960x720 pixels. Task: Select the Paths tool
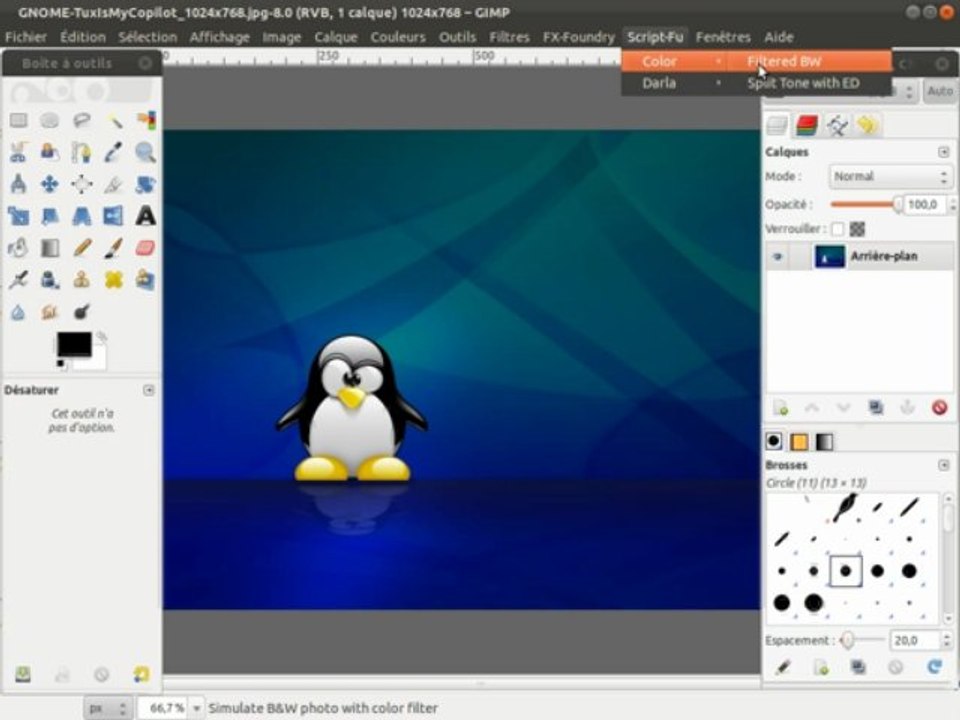81,152
